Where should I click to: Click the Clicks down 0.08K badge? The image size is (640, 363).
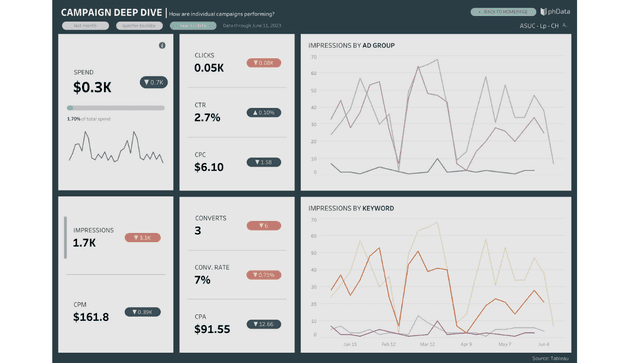264,62
